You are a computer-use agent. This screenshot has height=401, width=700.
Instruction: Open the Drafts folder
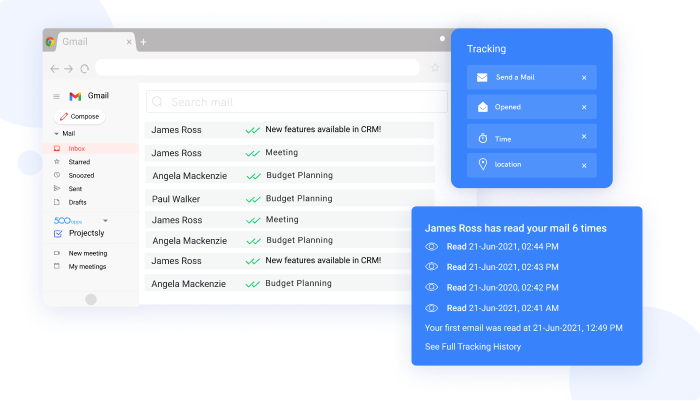[x=77, y=202]
